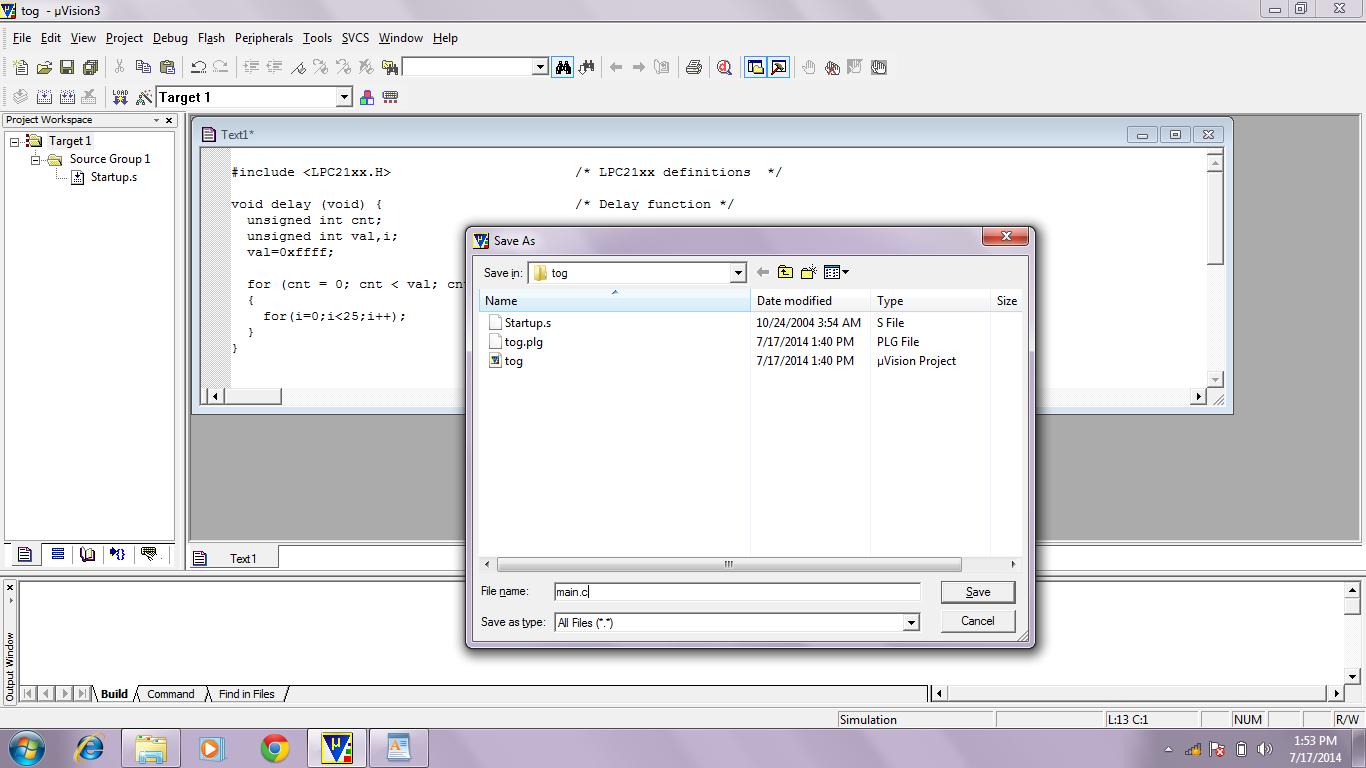
Task: Click the Save All toolbar icon
Action: click(90, 67)
